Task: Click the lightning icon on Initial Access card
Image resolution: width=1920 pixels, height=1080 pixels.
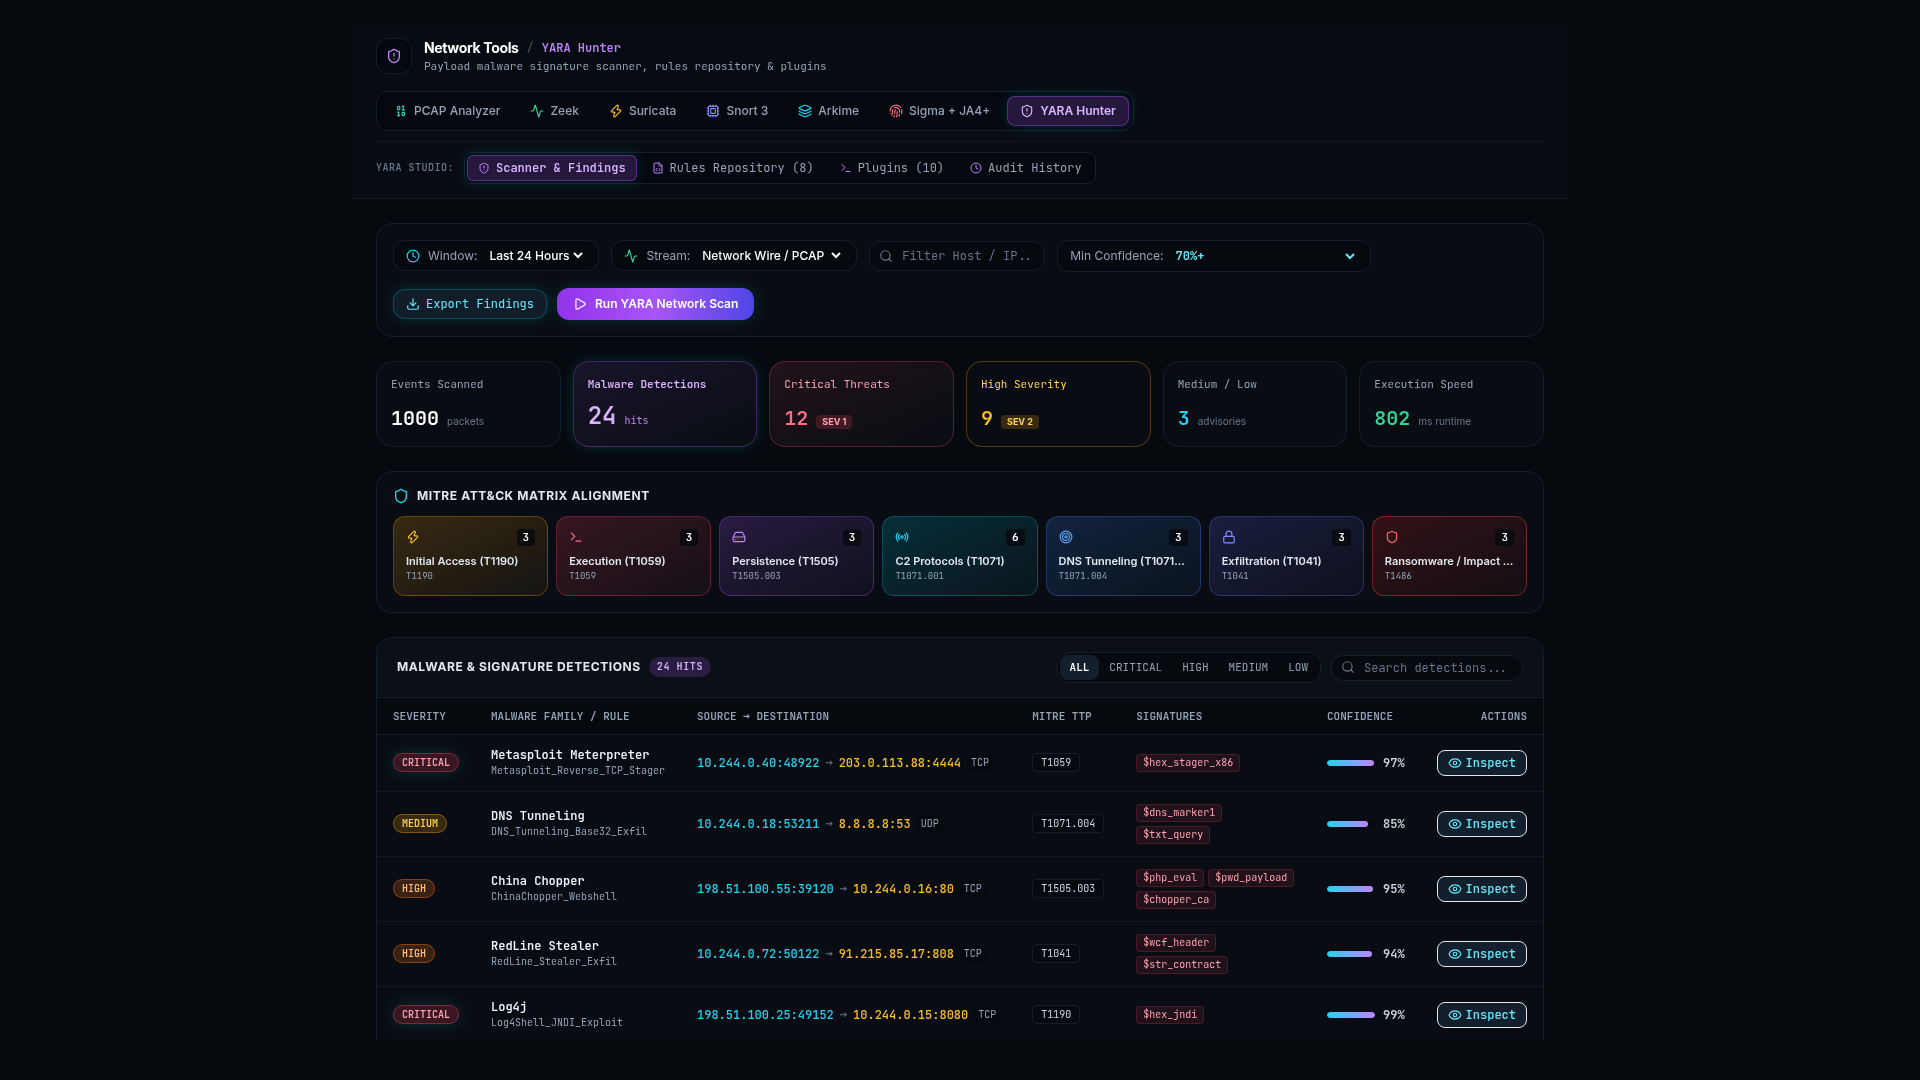Action: click(413, 537)
